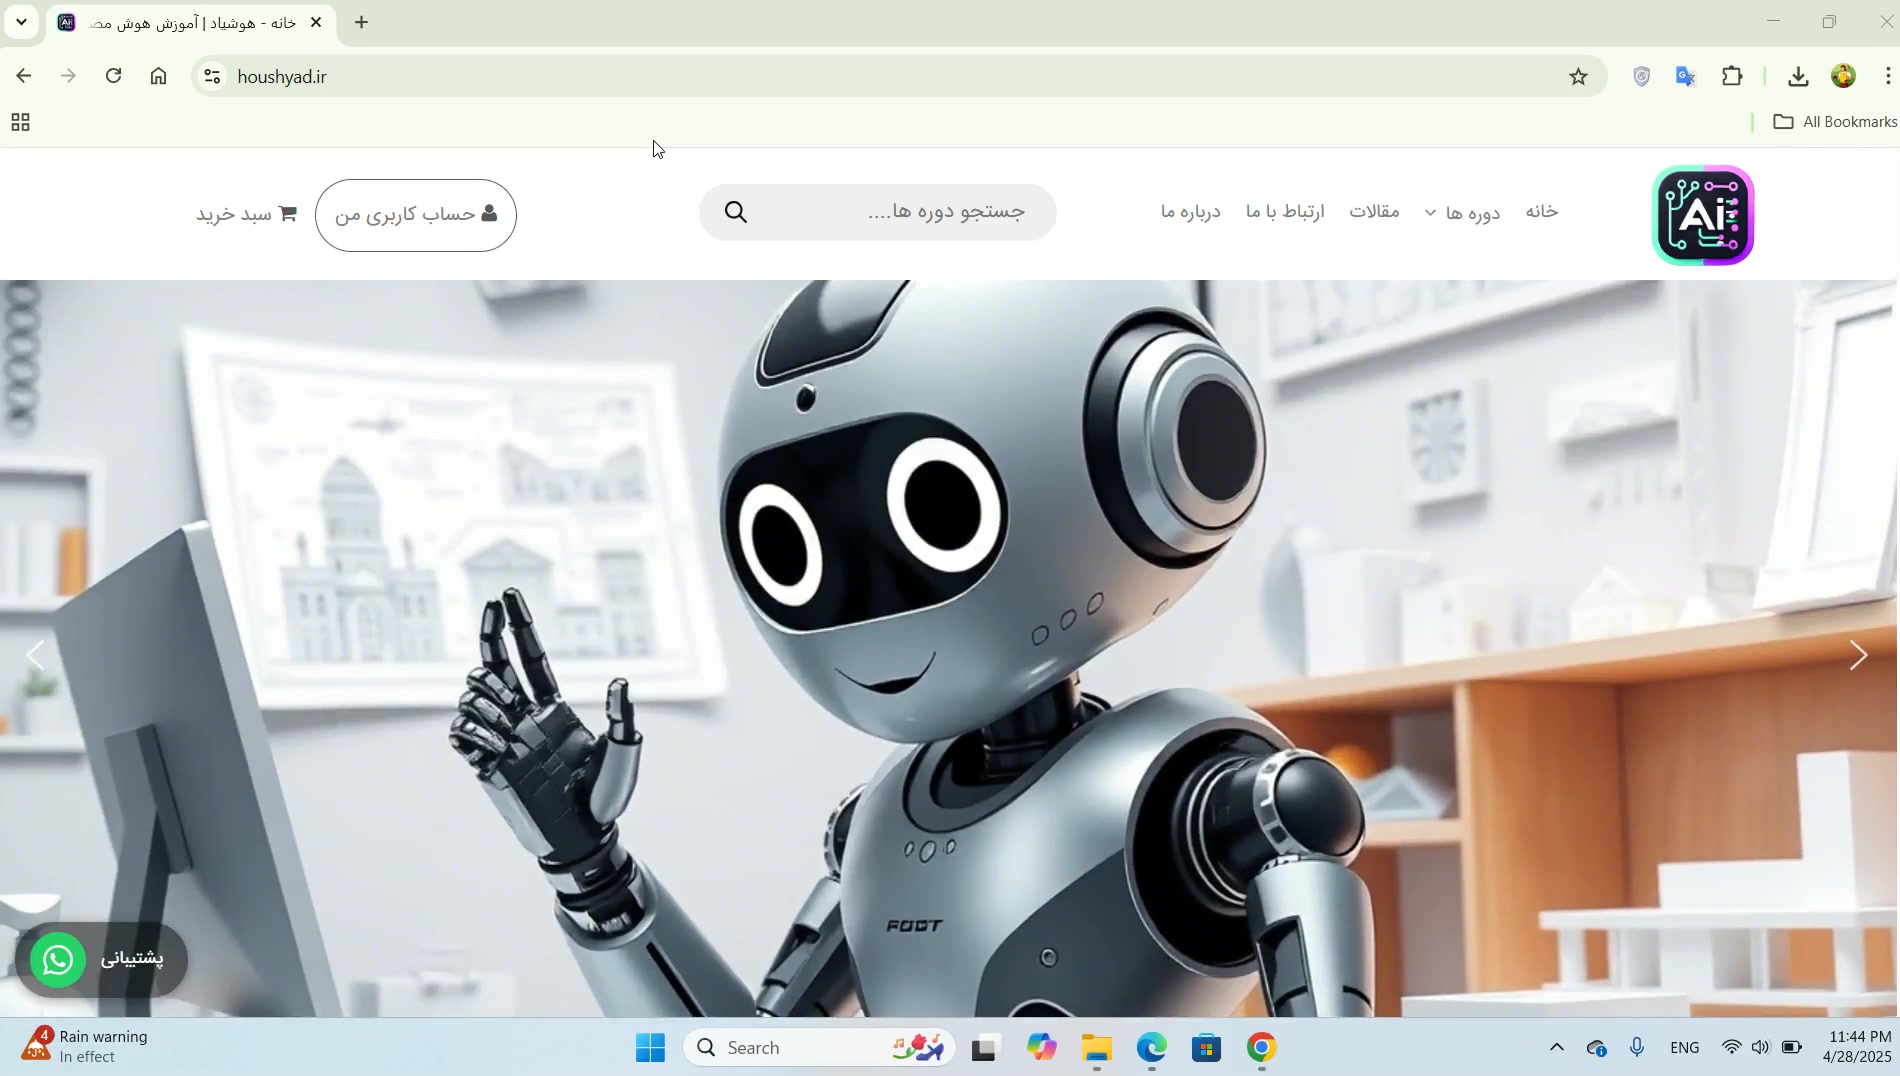The width and height of the screenshot is (1900, 1076).
Task: Click the Houshyad AI logo
Action: 1703,215
